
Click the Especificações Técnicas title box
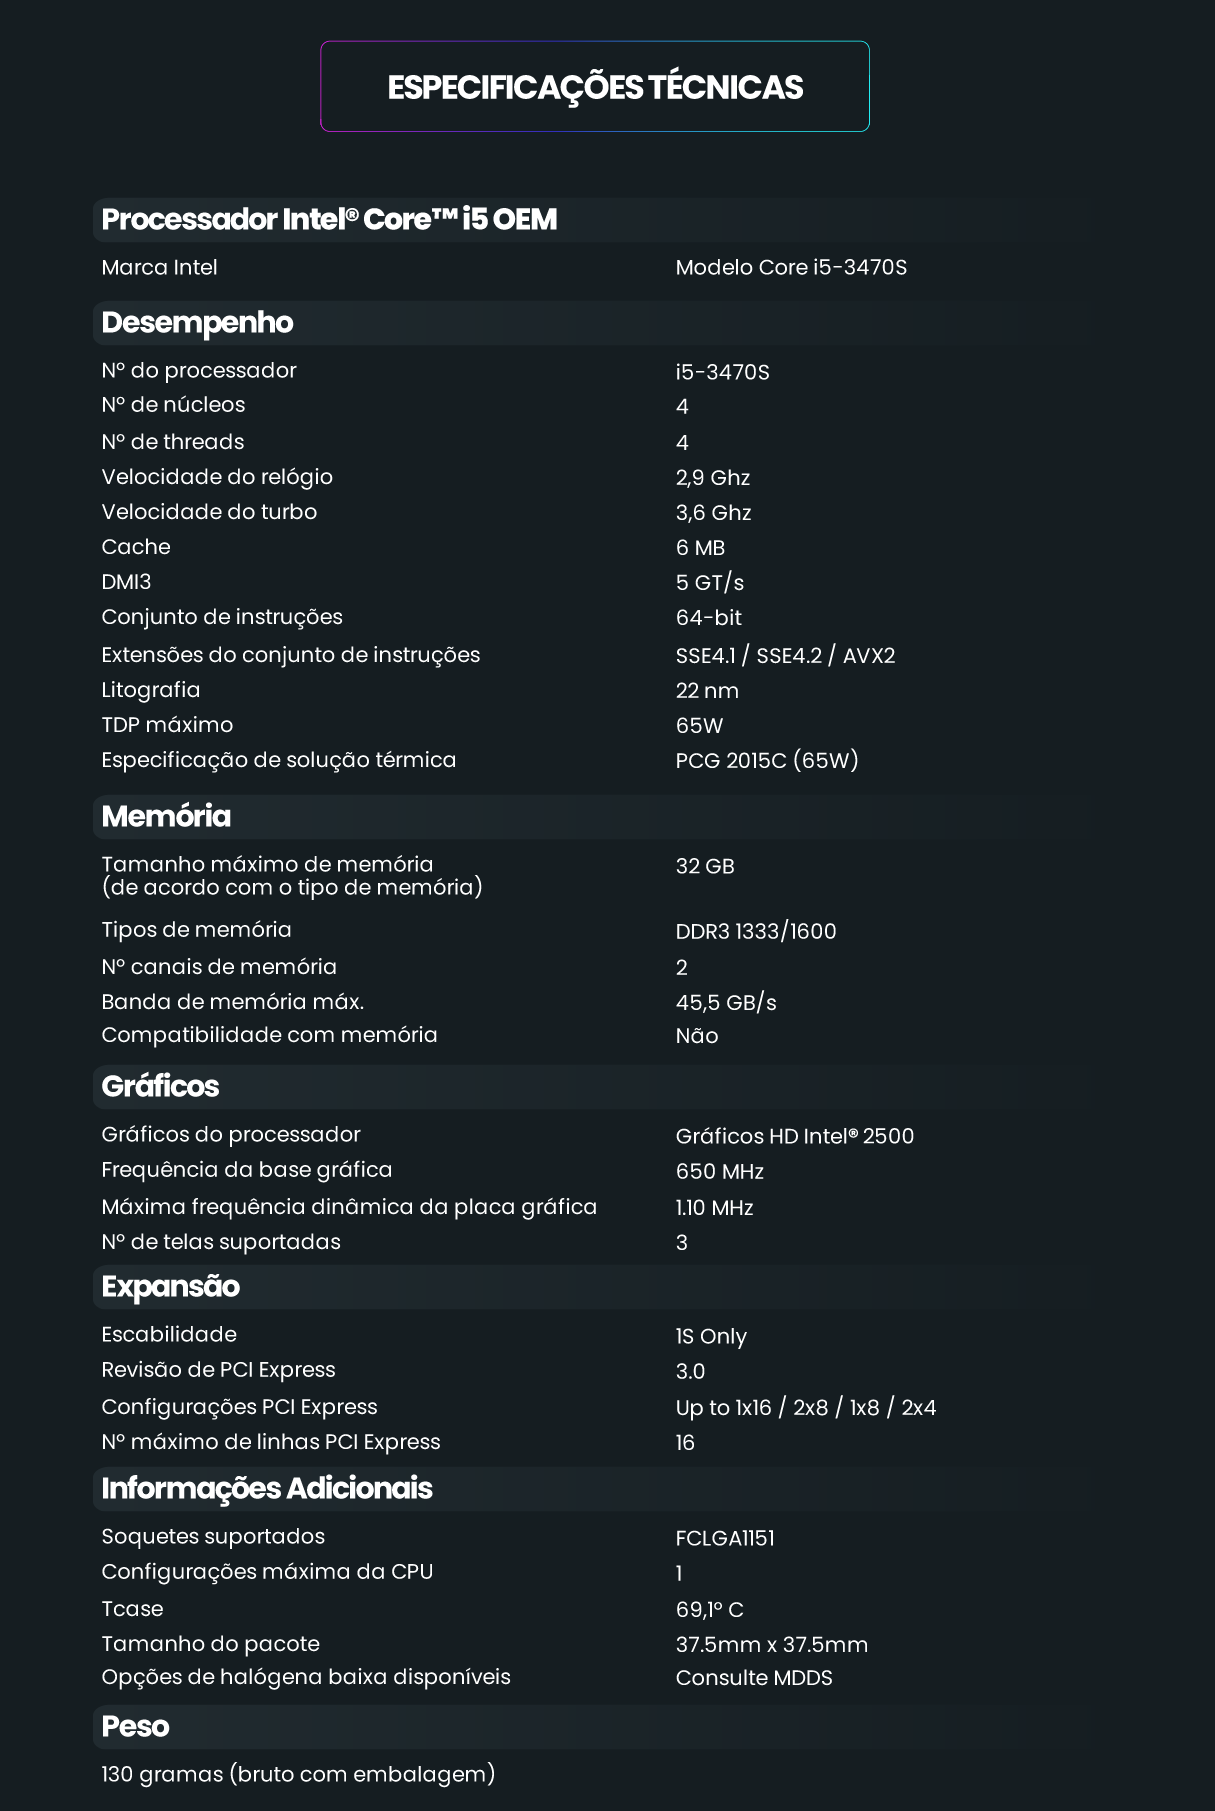click(x=595, y=87)
